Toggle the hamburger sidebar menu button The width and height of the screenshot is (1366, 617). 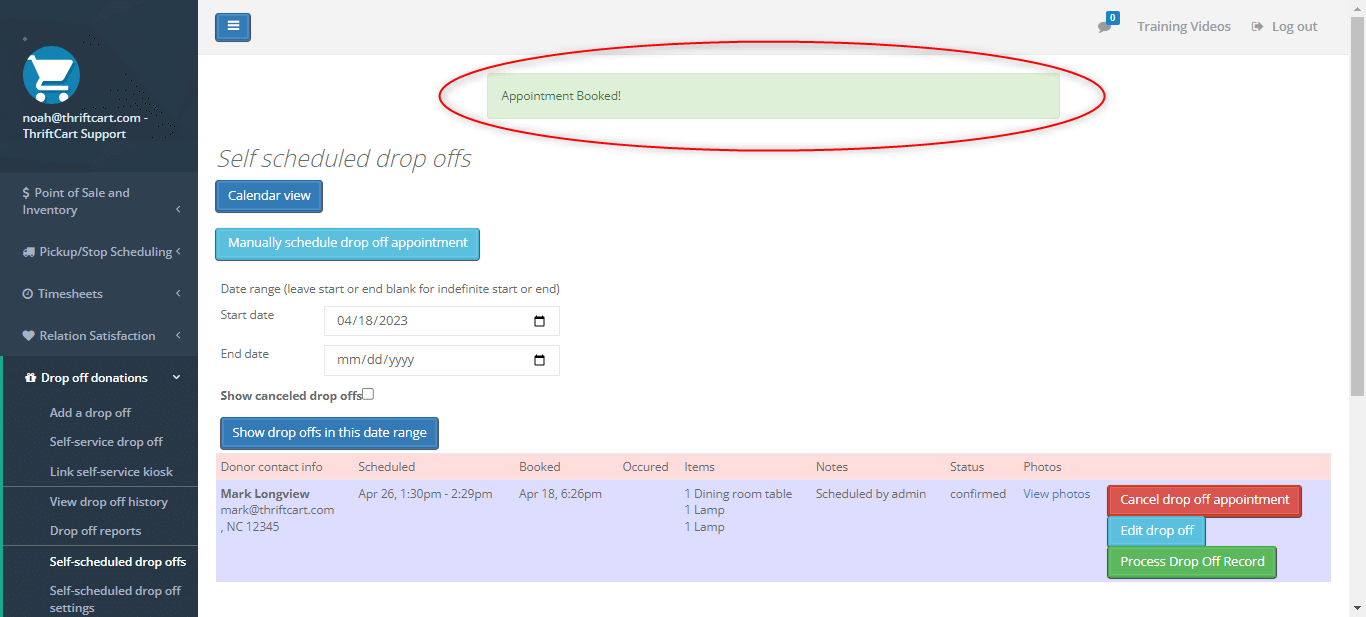click(233, 27)
